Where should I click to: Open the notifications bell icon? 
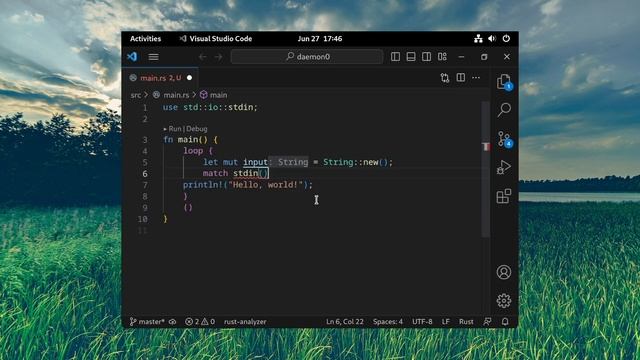pyautogui.click(x=505, y=322)
